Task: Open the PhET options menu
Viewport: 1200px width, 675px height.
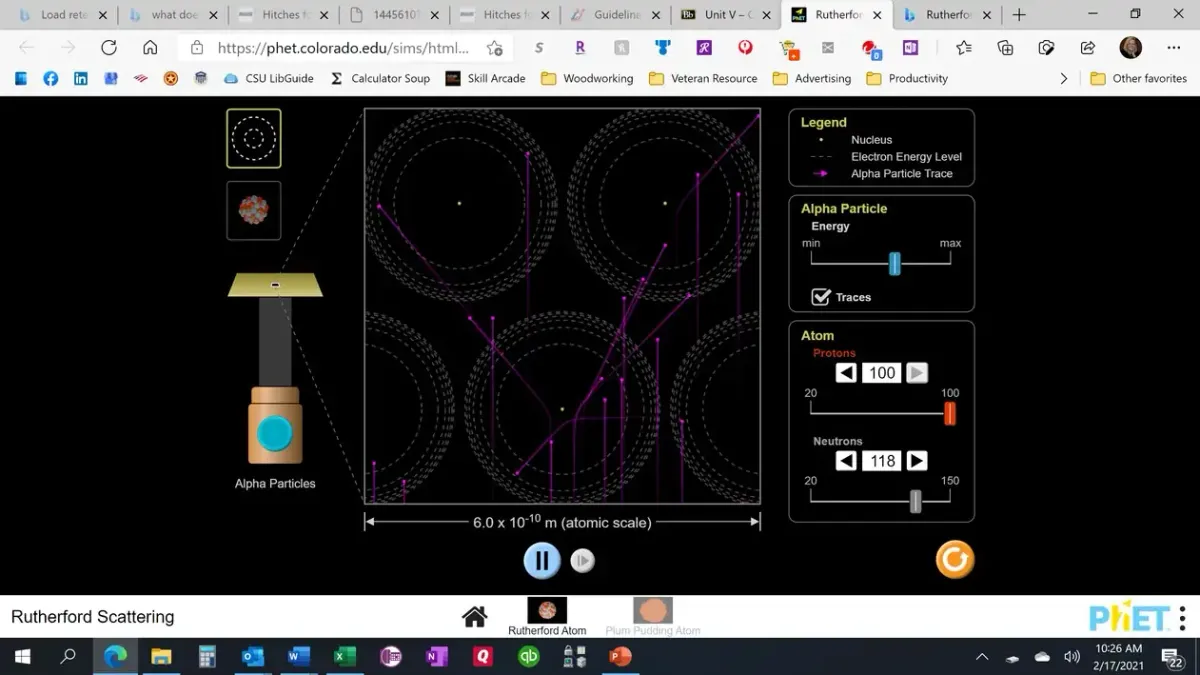Action: tap(1182, 617)
